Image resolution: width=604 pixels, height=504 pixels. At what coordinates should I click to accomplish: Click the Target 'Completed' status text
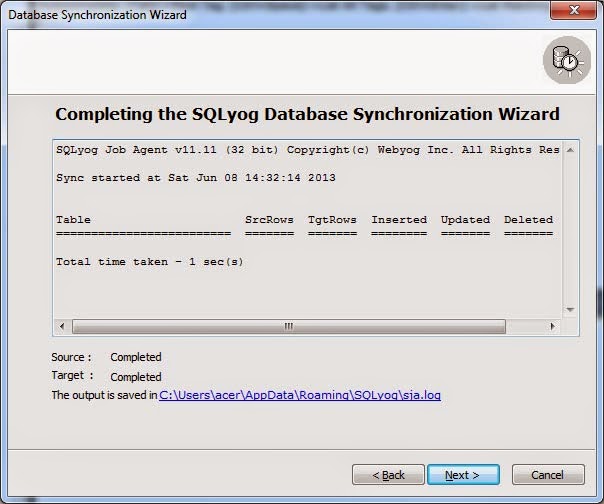136,377
